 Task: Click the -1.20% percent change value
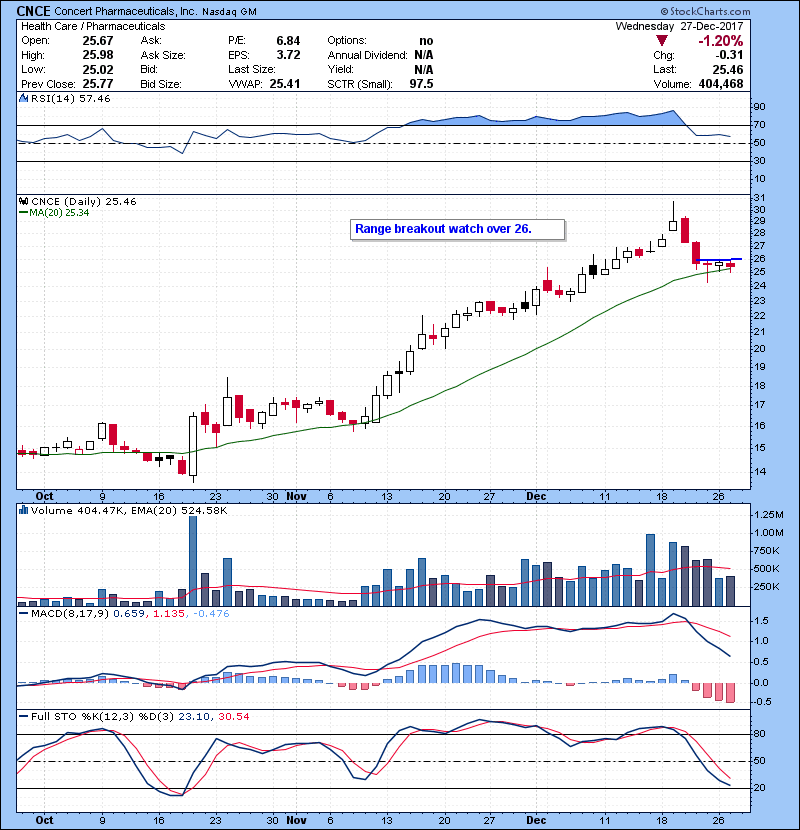pyautogui.click(x=721, y=41)
